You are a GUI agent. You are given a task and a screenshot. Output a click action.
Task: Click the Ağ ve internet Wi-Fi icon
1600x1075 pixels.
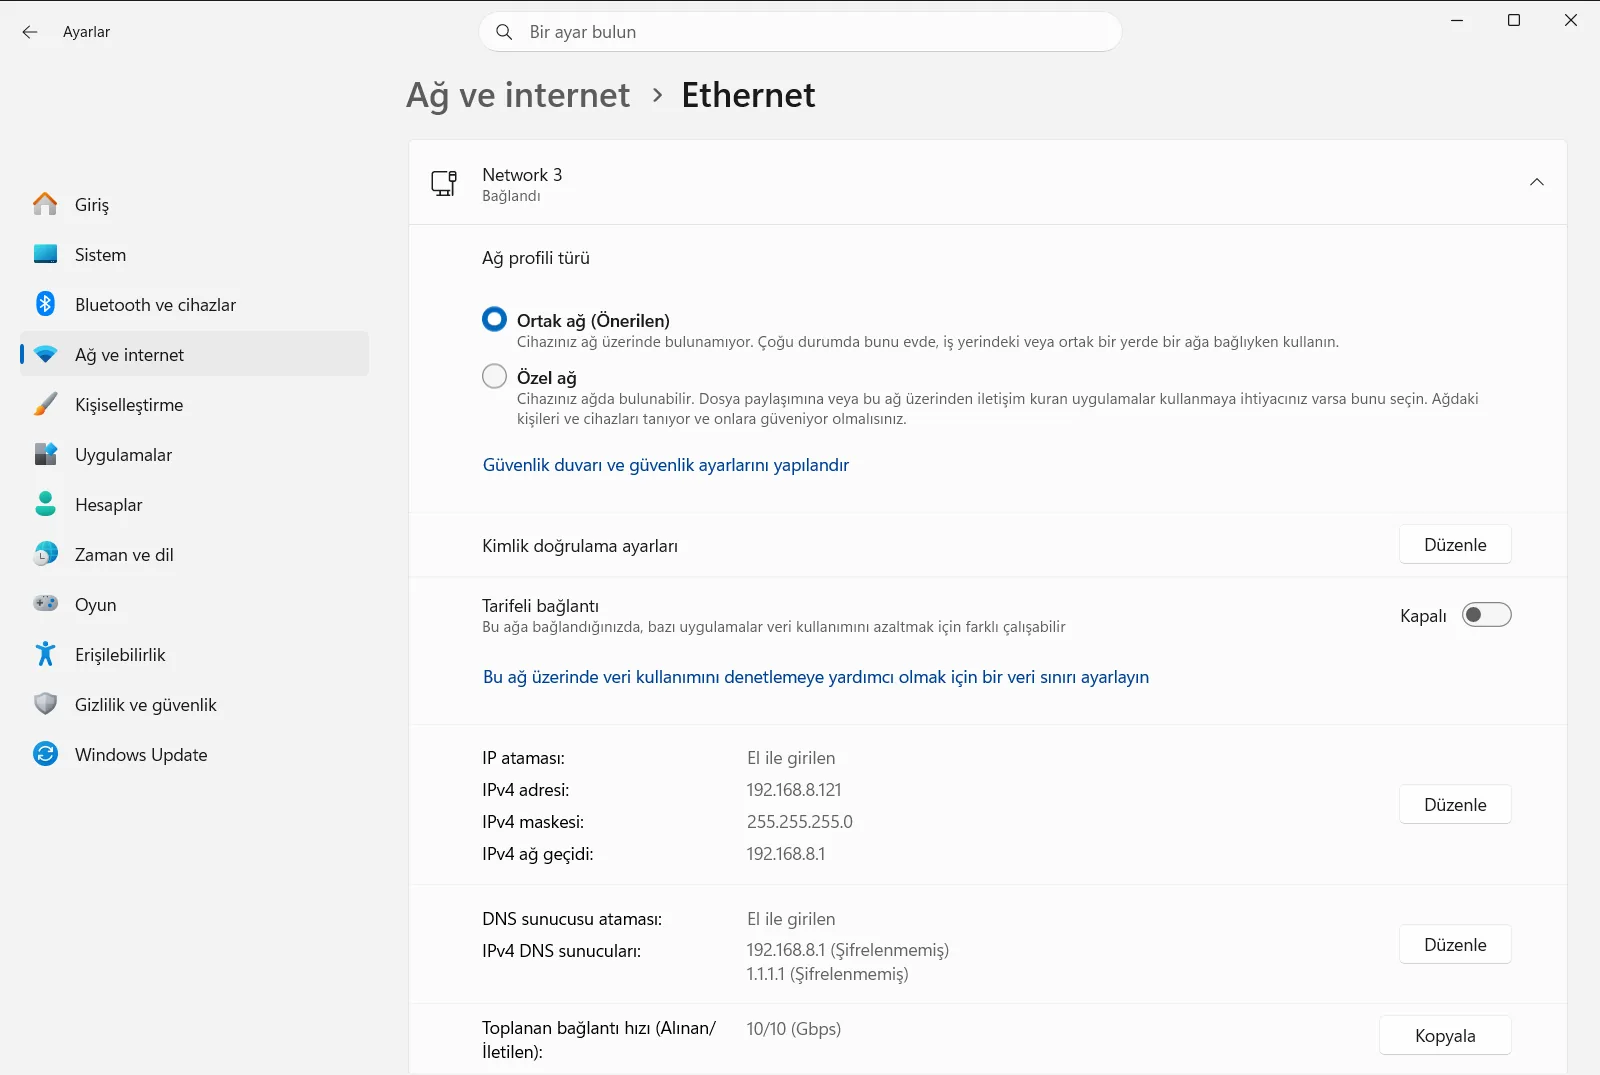click(x=45, y=355)
